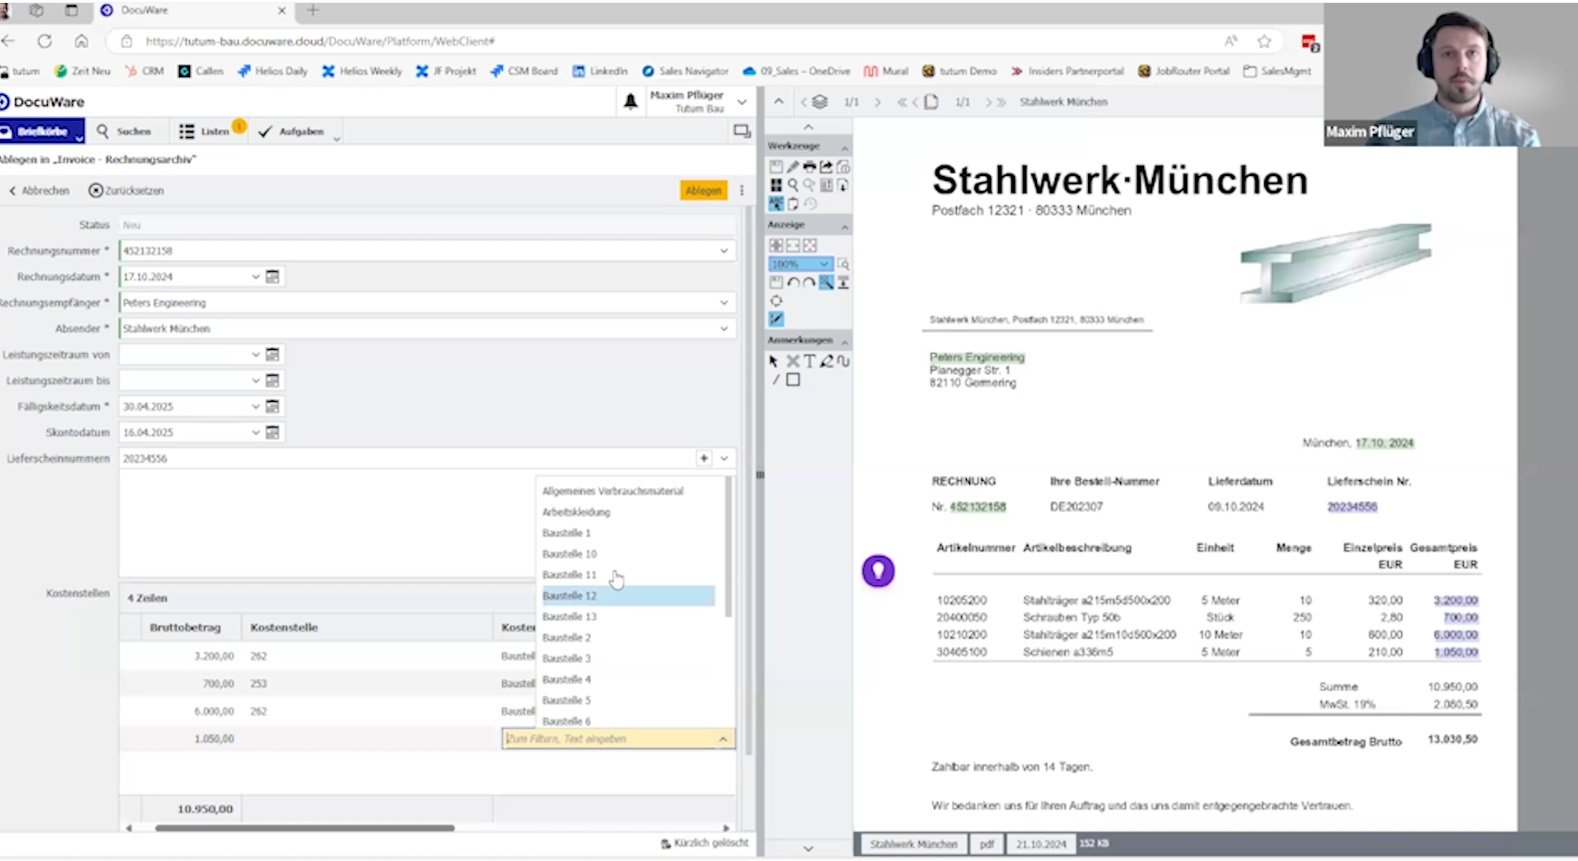Click the Kostenstellen table horizontal scrollbar
The width and height of the screenshot is (1578, 861).
click(305, 828)
